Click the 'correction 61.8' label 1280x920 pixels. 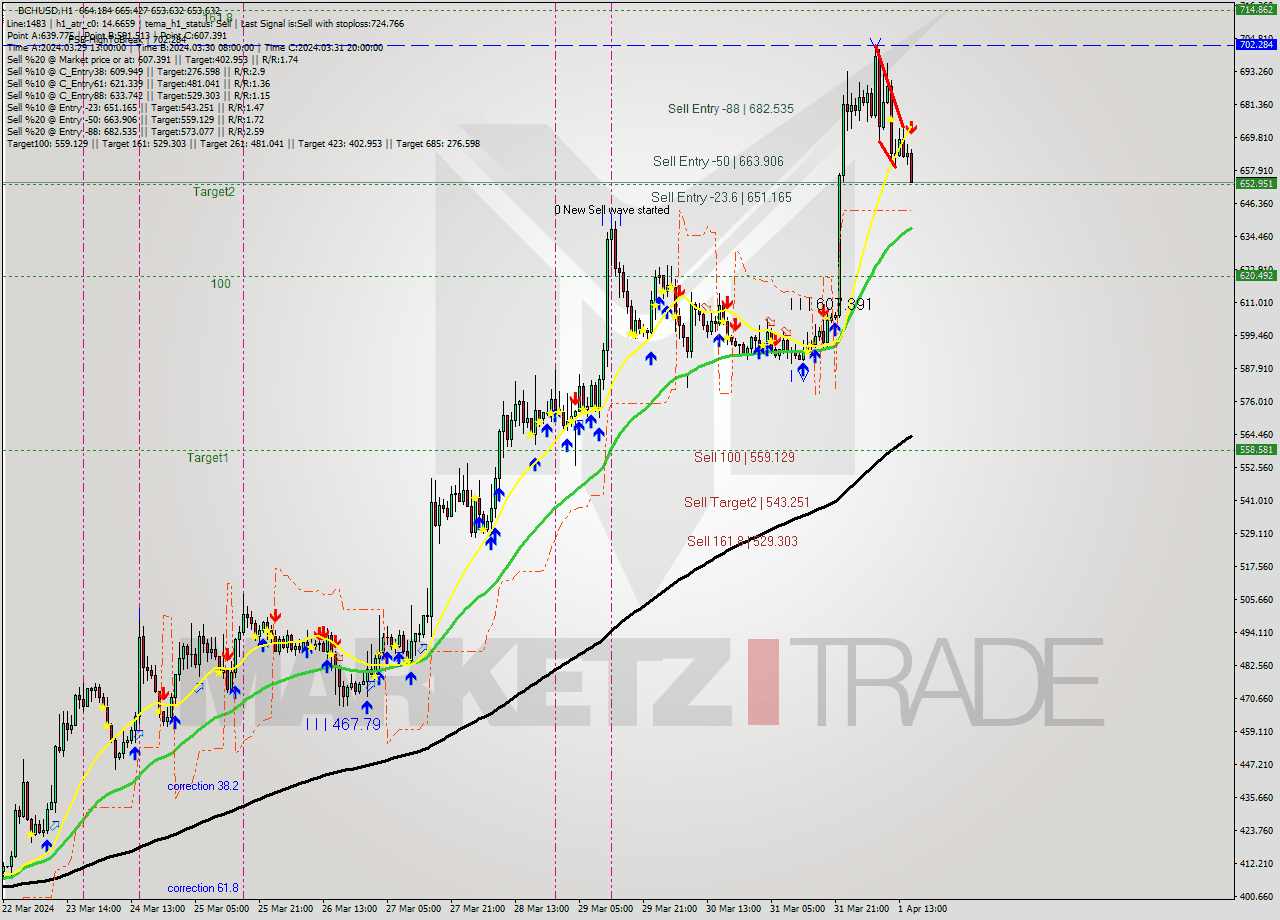pos(203,888)
